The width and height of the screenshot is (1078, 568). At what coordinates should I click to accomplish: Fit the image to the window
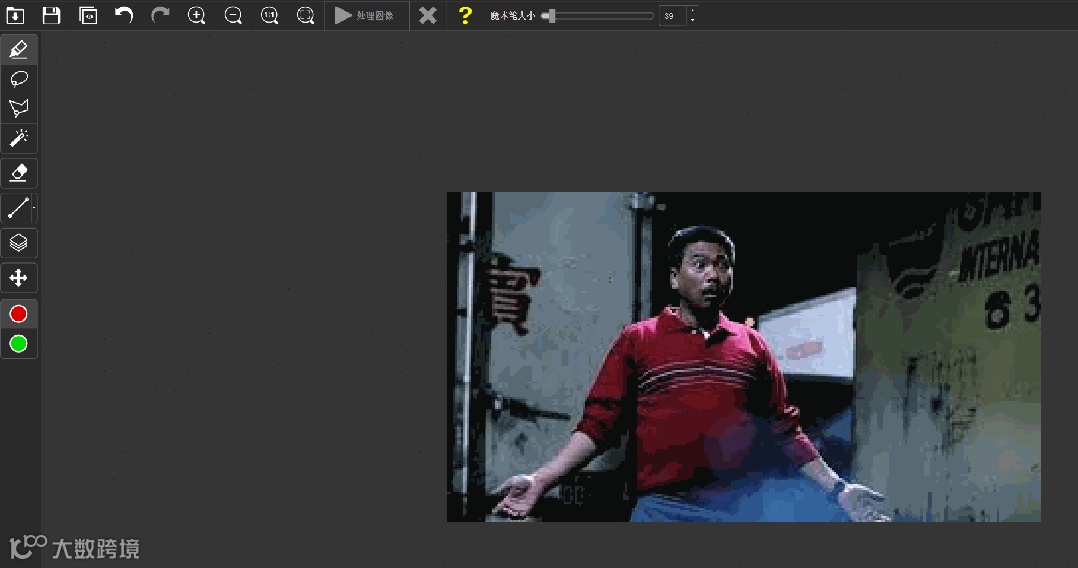(x=305, y=15)
